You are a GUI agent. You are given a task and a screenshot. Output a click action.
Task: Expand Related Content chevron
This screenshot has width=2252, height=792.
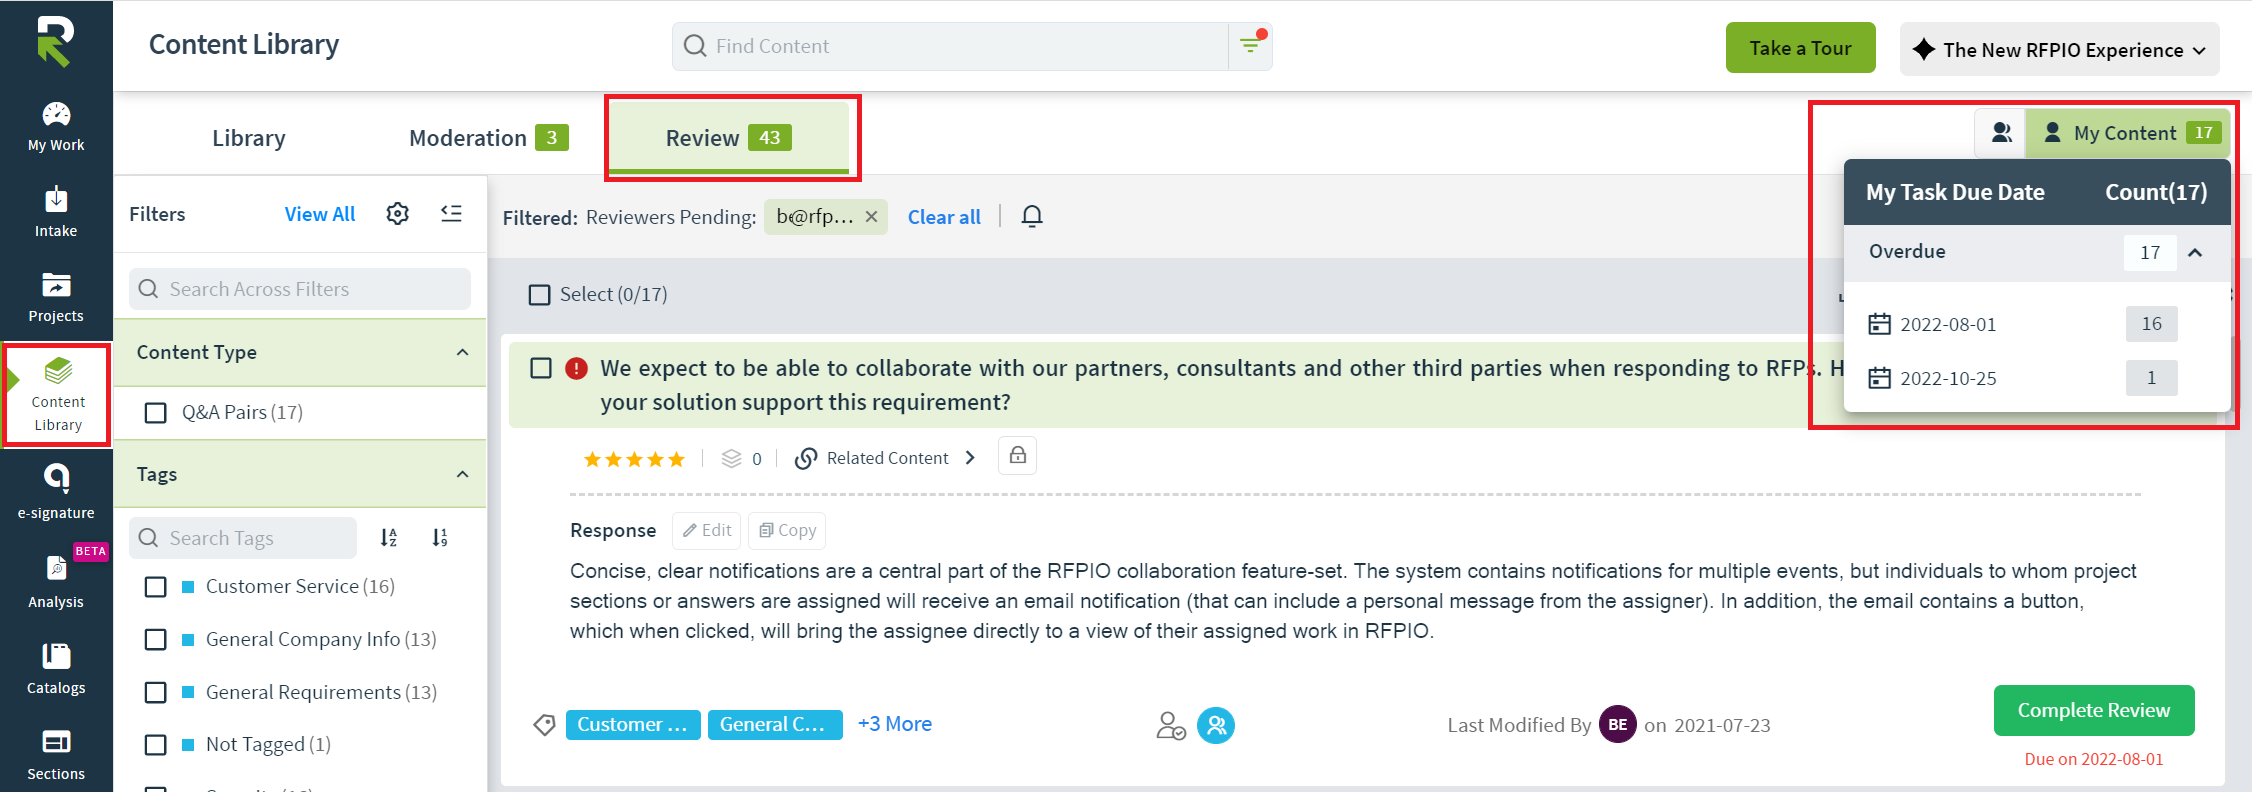[x=970, y=458]
